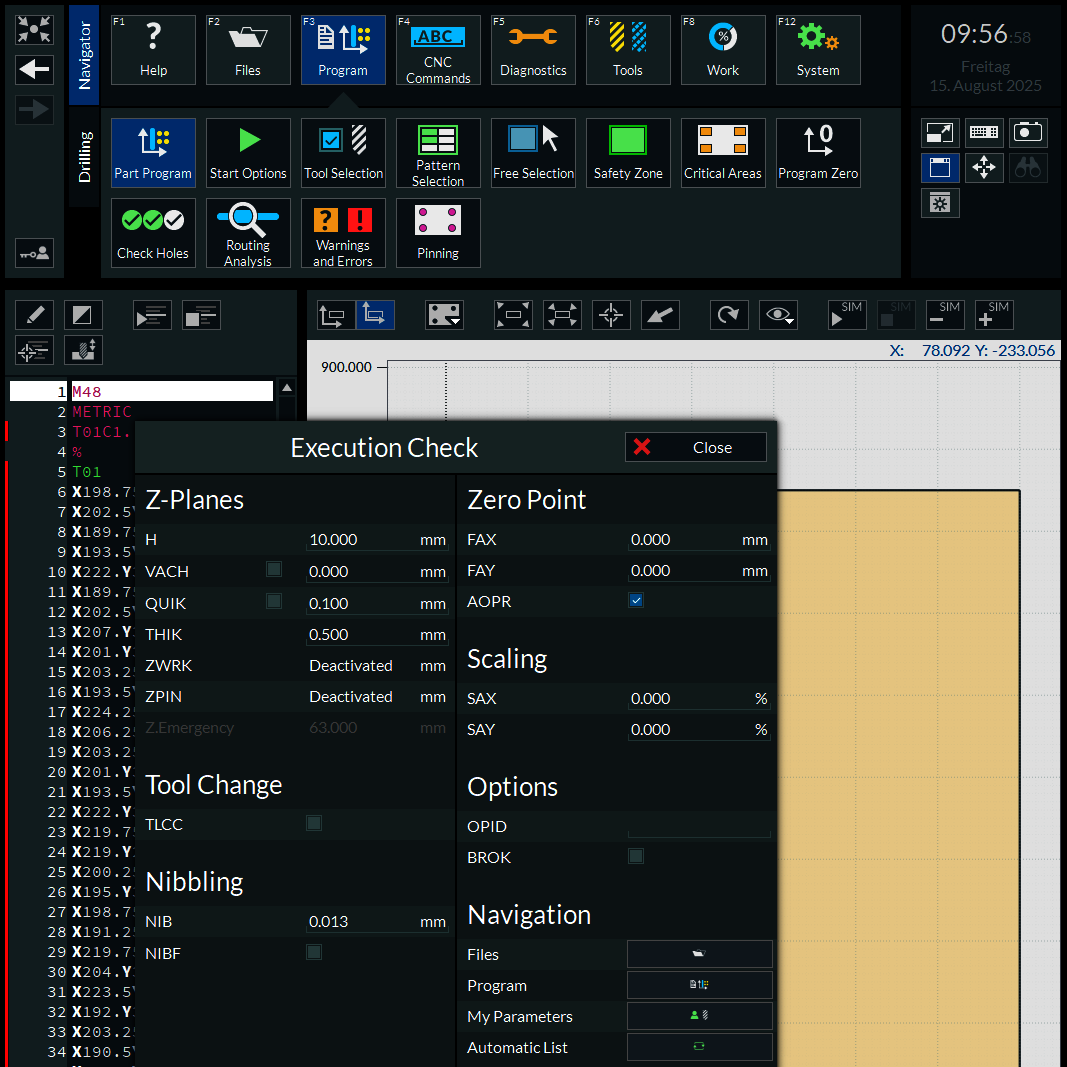Click the rotate view icon

(x=729, y=315)
